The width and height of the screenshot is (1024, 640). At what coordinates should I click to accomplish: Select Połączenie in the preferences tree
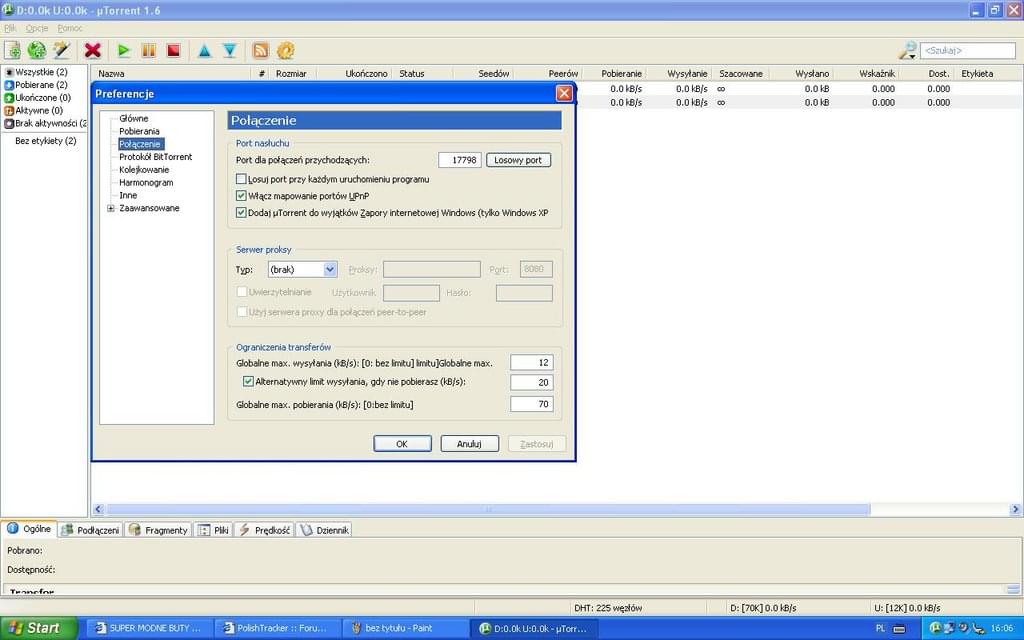coord(140,144)
